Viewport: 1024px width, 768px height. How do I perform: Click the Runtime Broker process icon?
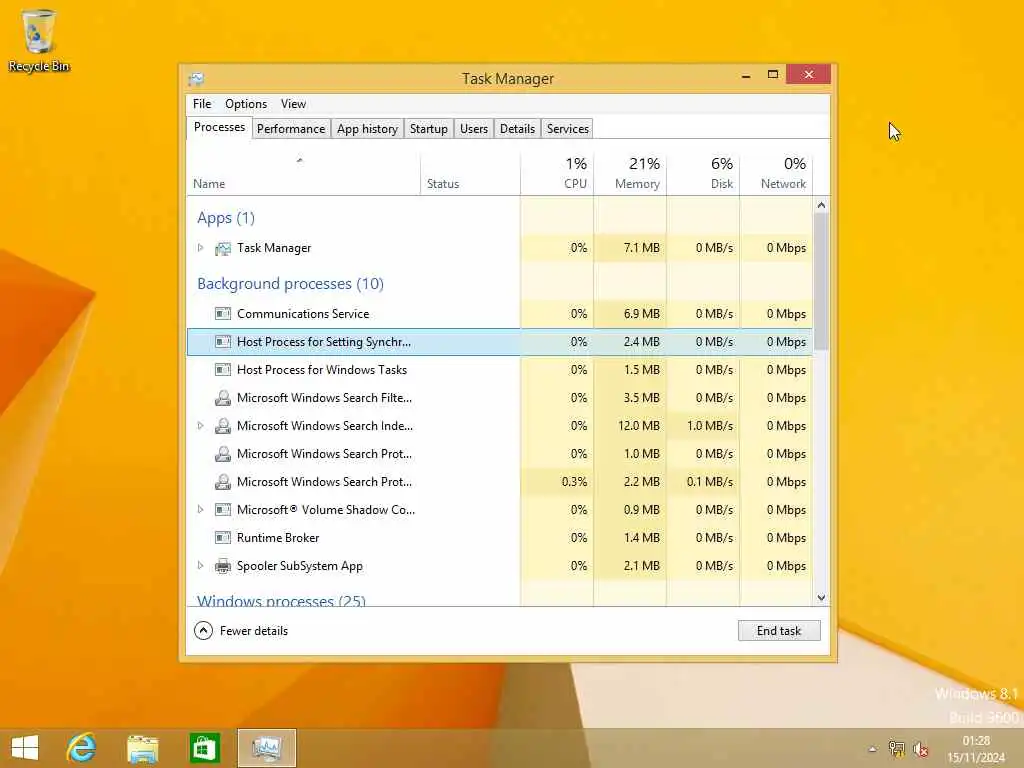coord(223,537)
